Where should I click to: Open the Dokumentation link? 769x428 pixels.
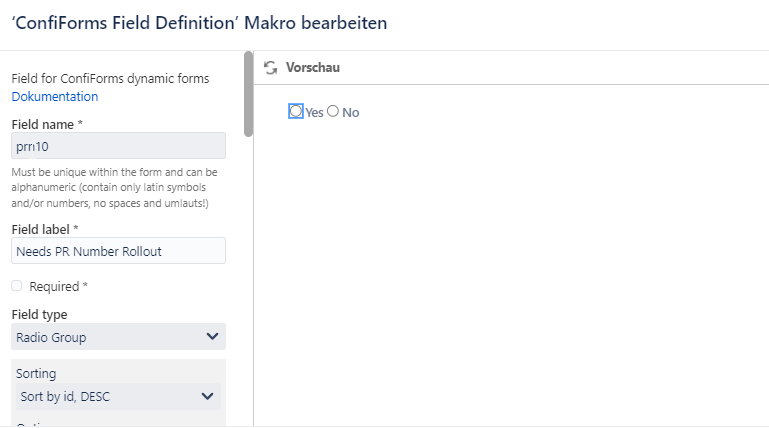point(55,97)
